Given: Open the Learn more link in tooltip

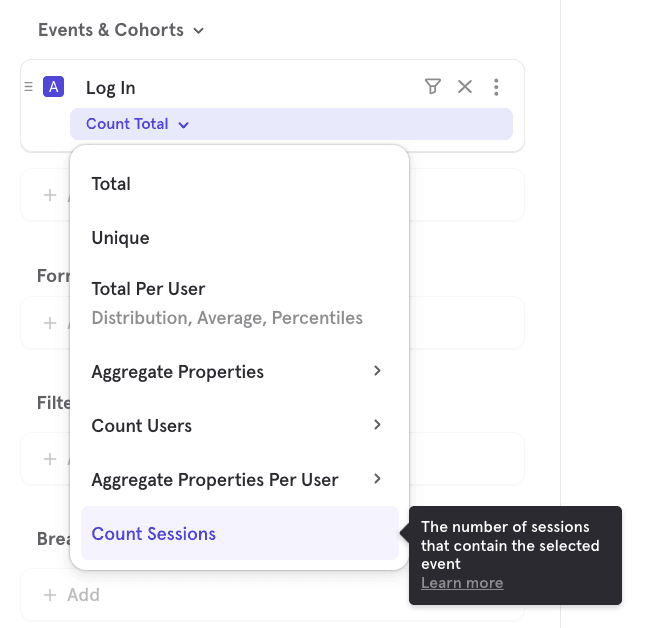Looking at the screenshot, I should pos(462,583).
